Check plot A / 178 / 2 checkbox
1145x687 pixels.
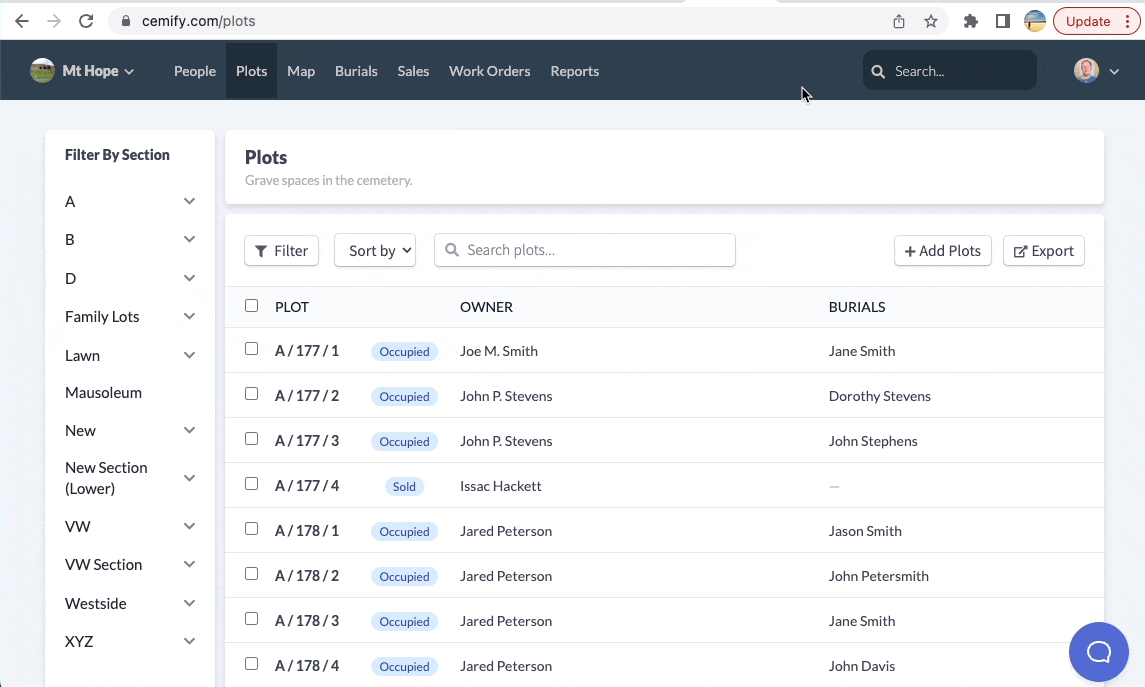tap(251, 574)
